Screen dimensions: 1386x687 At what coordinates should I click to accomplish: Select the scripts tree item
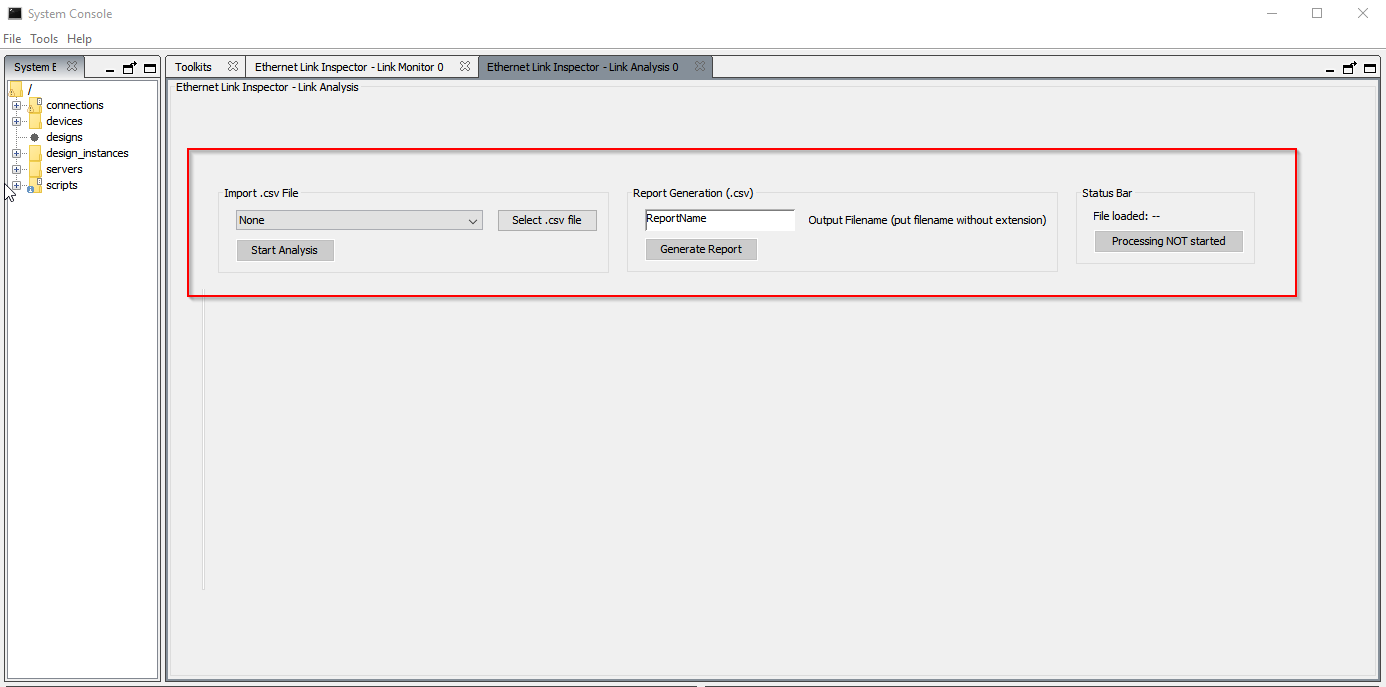pyautogui.click(x=62, y=185)
